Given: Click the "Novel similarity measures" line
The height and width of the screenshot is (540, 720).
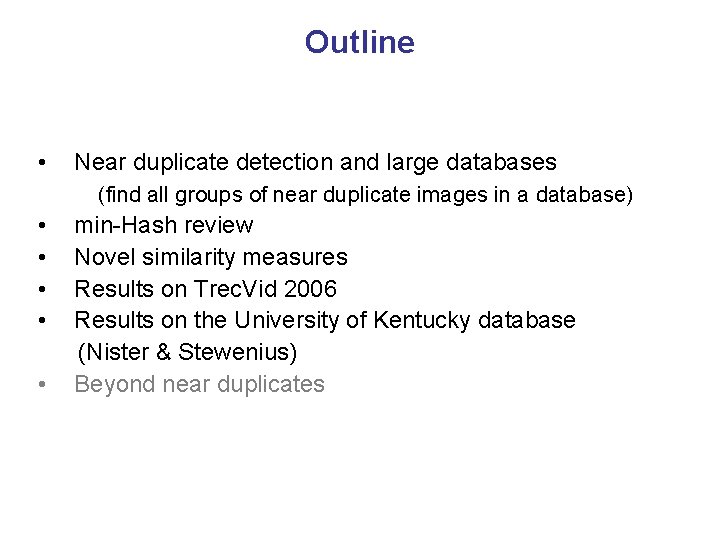Looking at the screenshot, I should pos(211,257).
